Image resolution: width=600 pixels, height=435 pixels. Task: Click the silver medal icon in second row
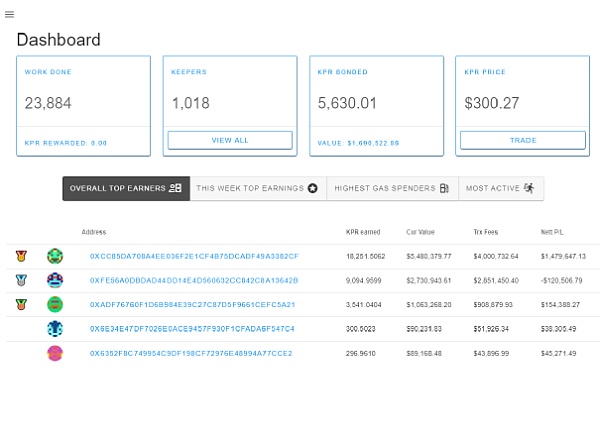(x=20, y=281)
